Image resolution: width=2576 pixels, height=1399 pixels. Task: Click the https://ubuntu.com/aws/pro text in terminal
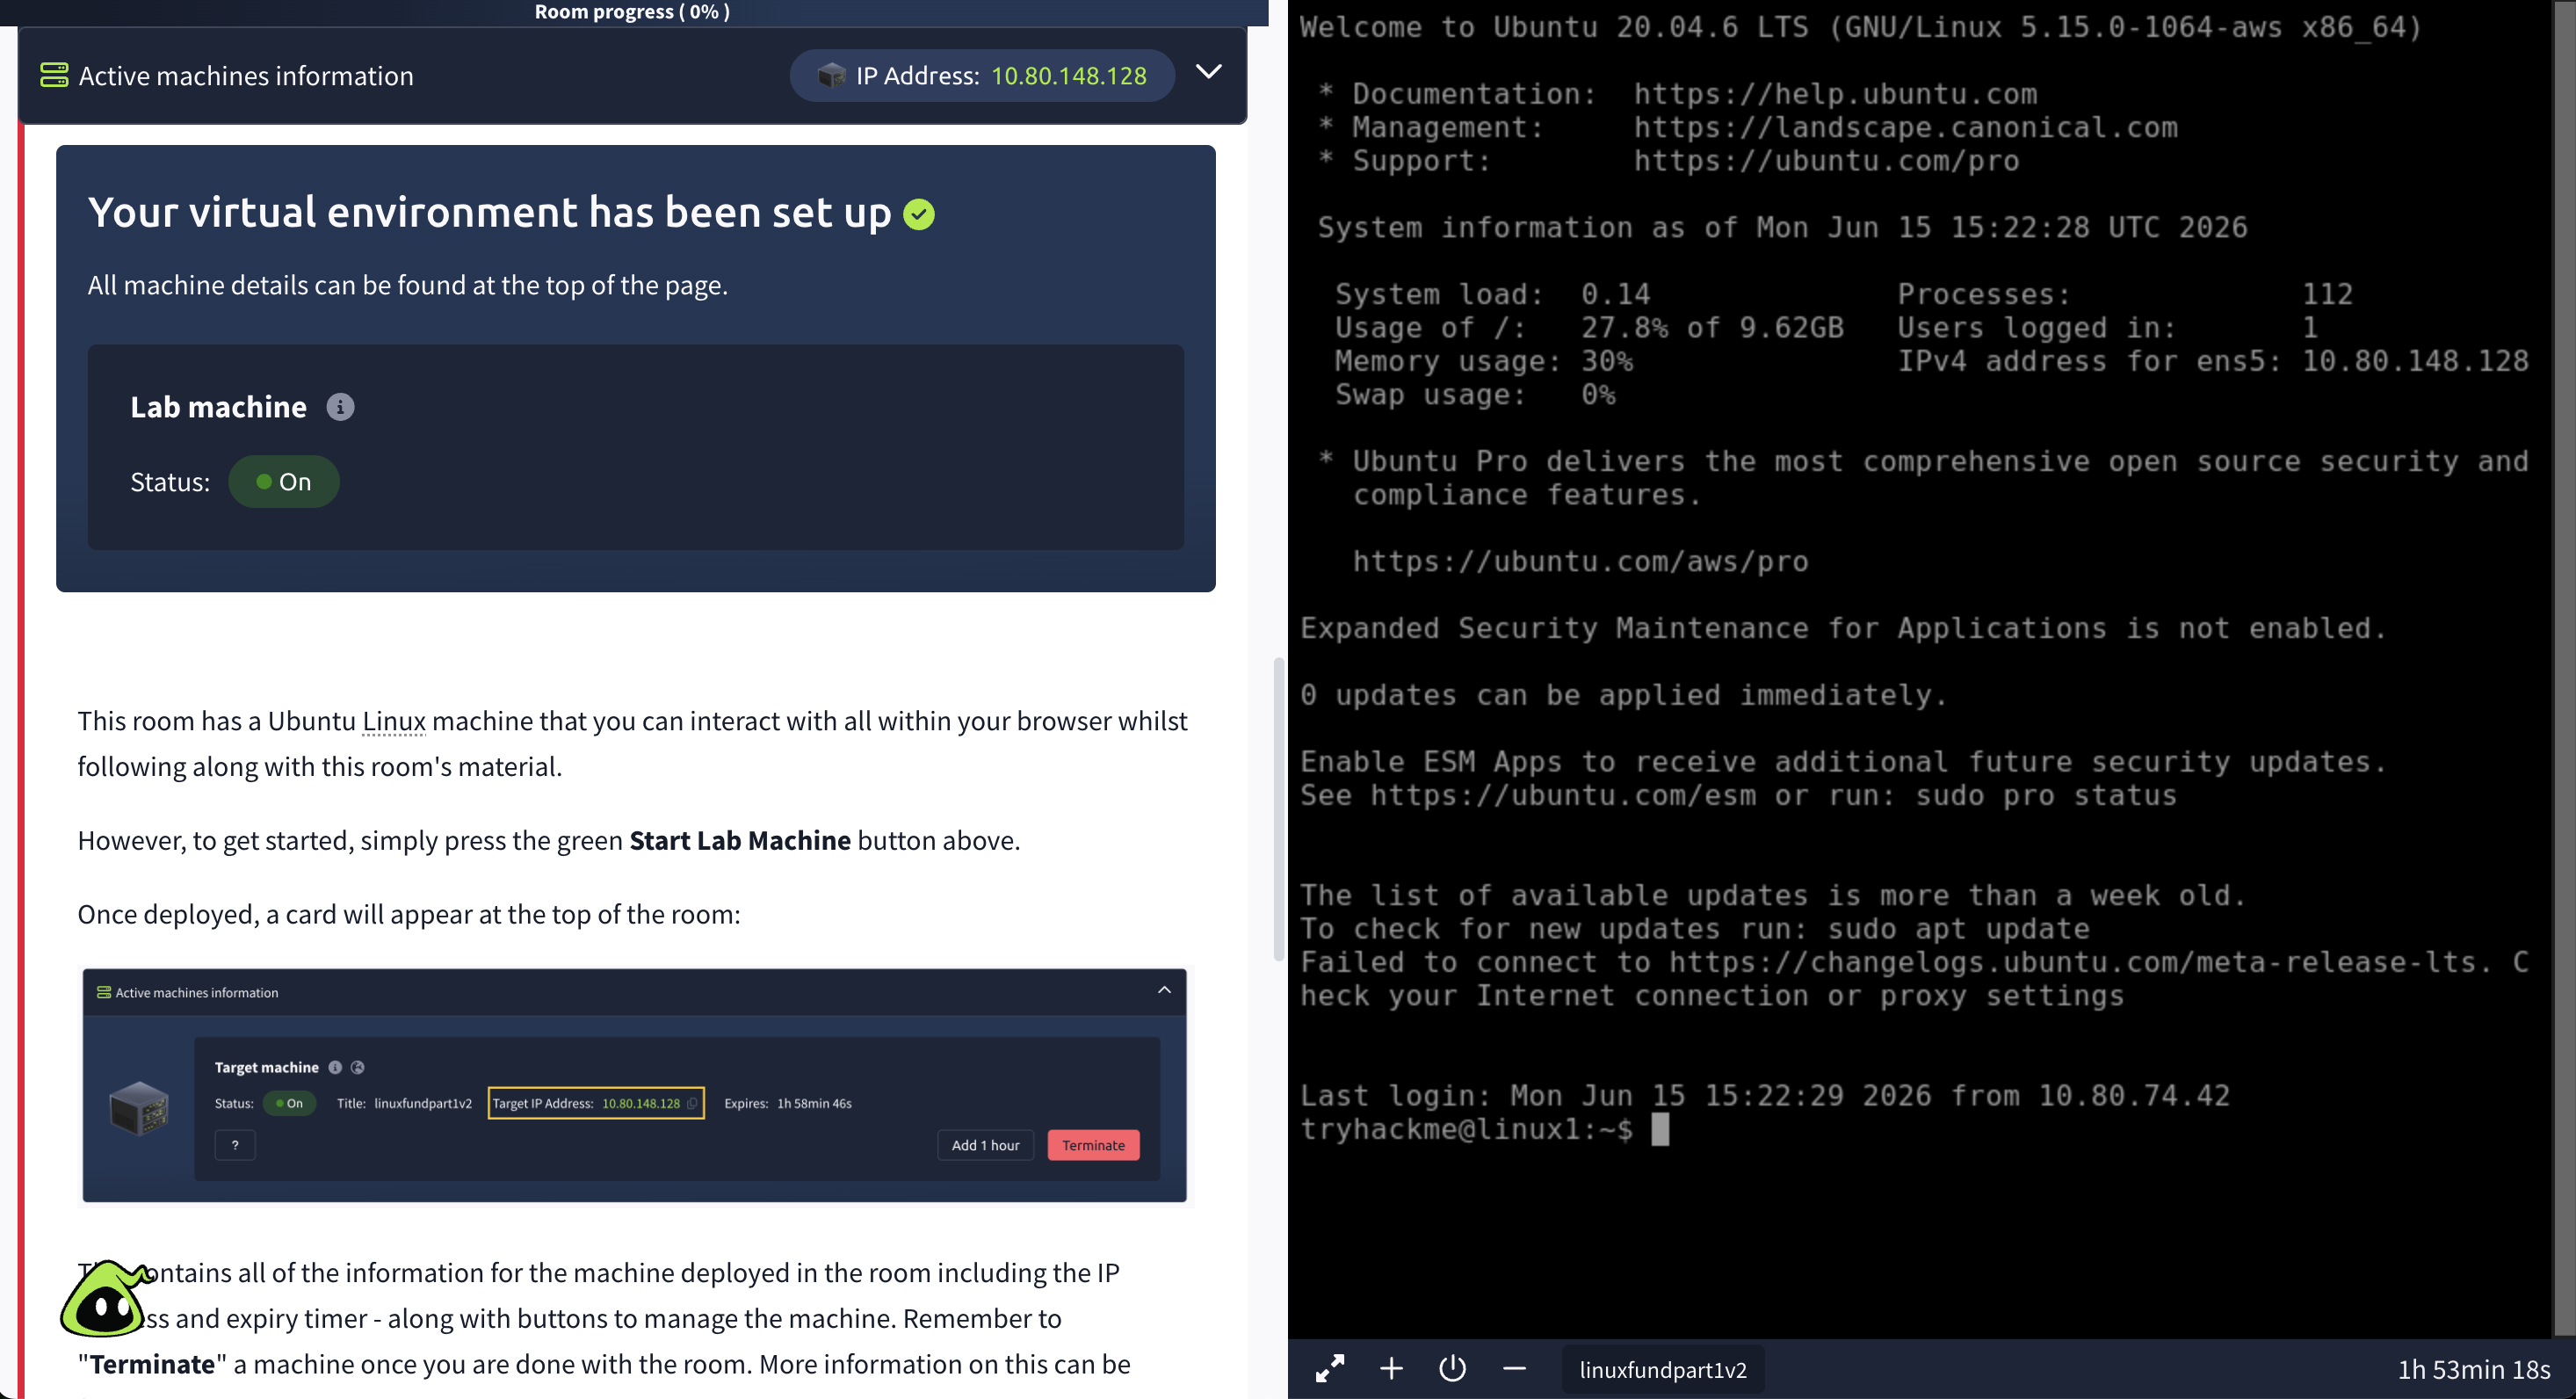click(1580, 561)
